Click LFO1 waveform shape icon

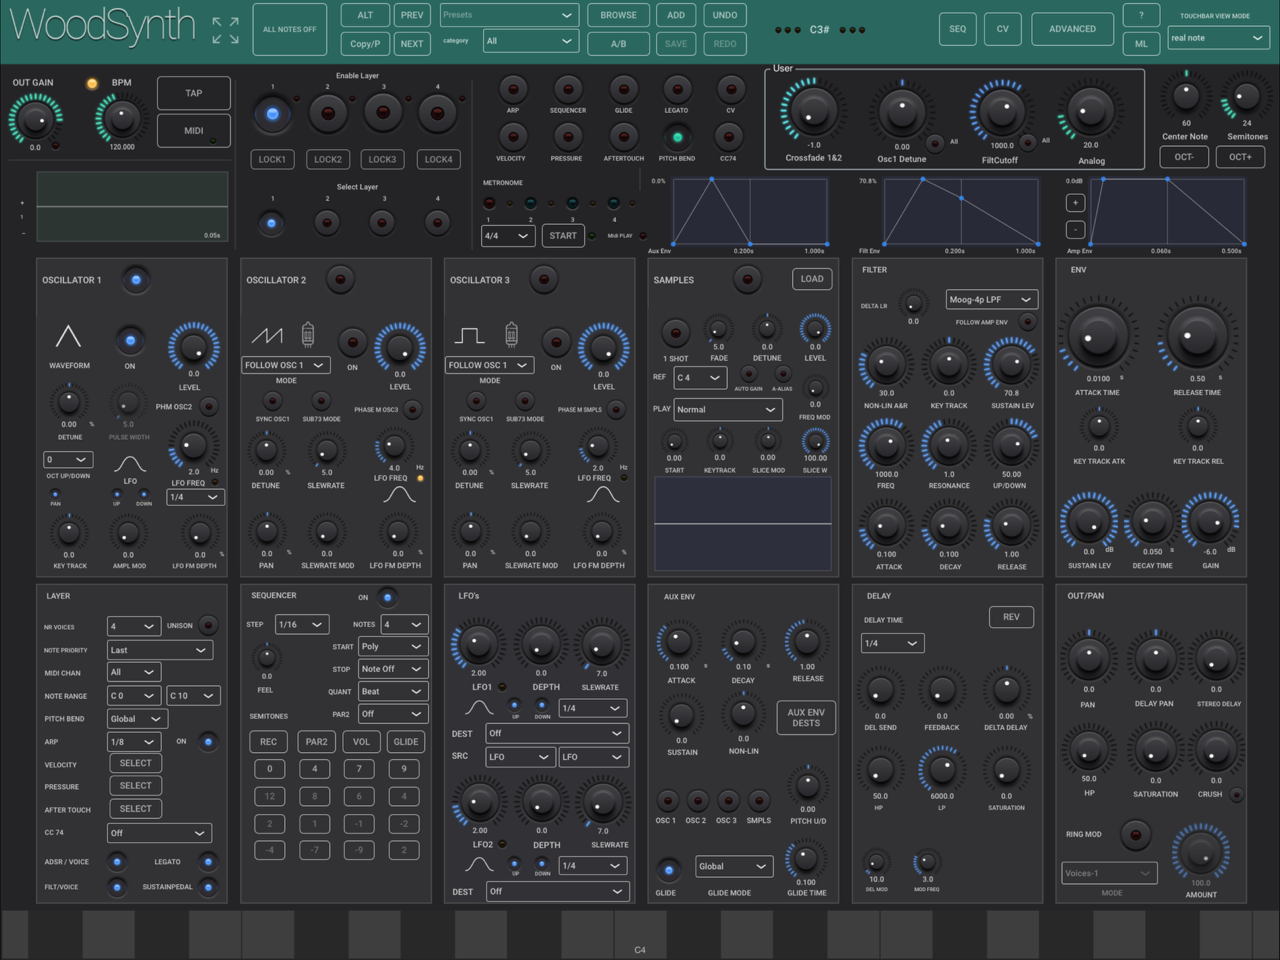coord(480,707)
